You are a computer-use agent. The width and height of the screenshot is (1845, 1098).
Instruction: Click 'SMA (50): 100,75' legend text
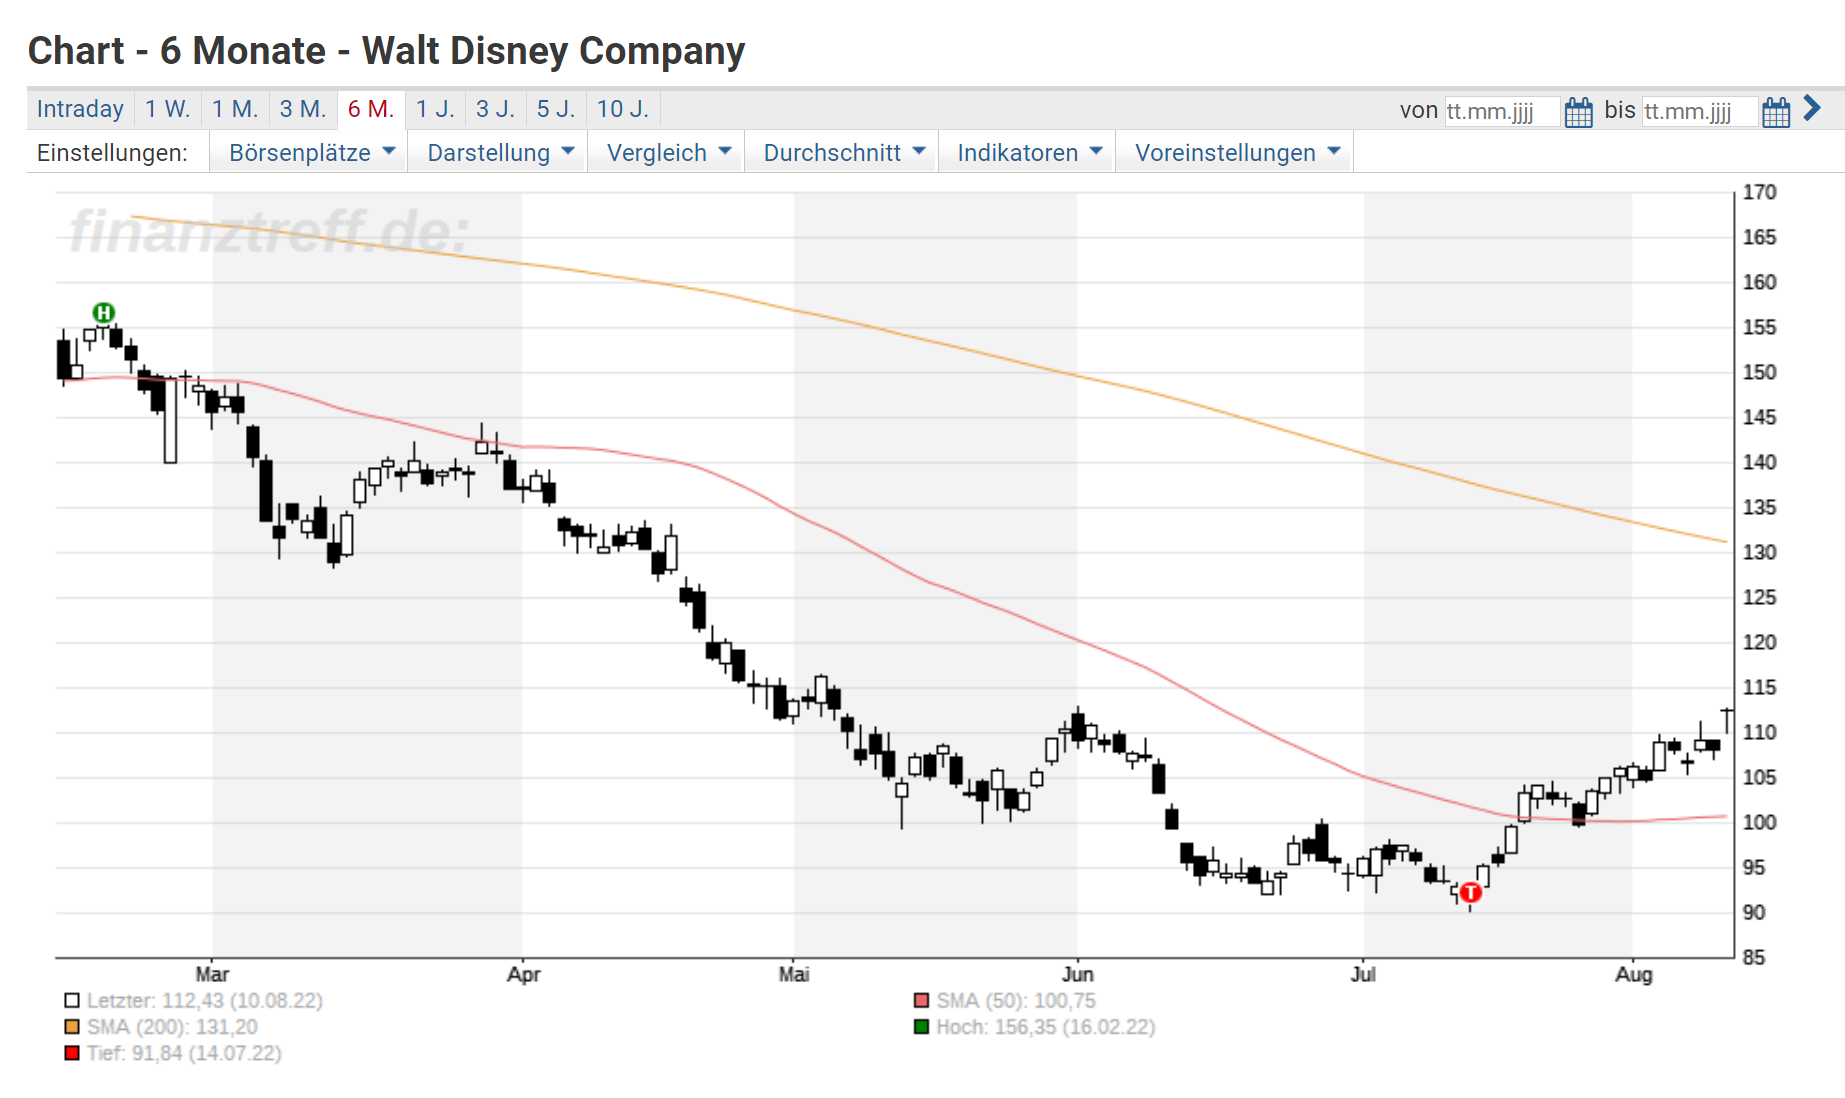tap(1016, 1001)
